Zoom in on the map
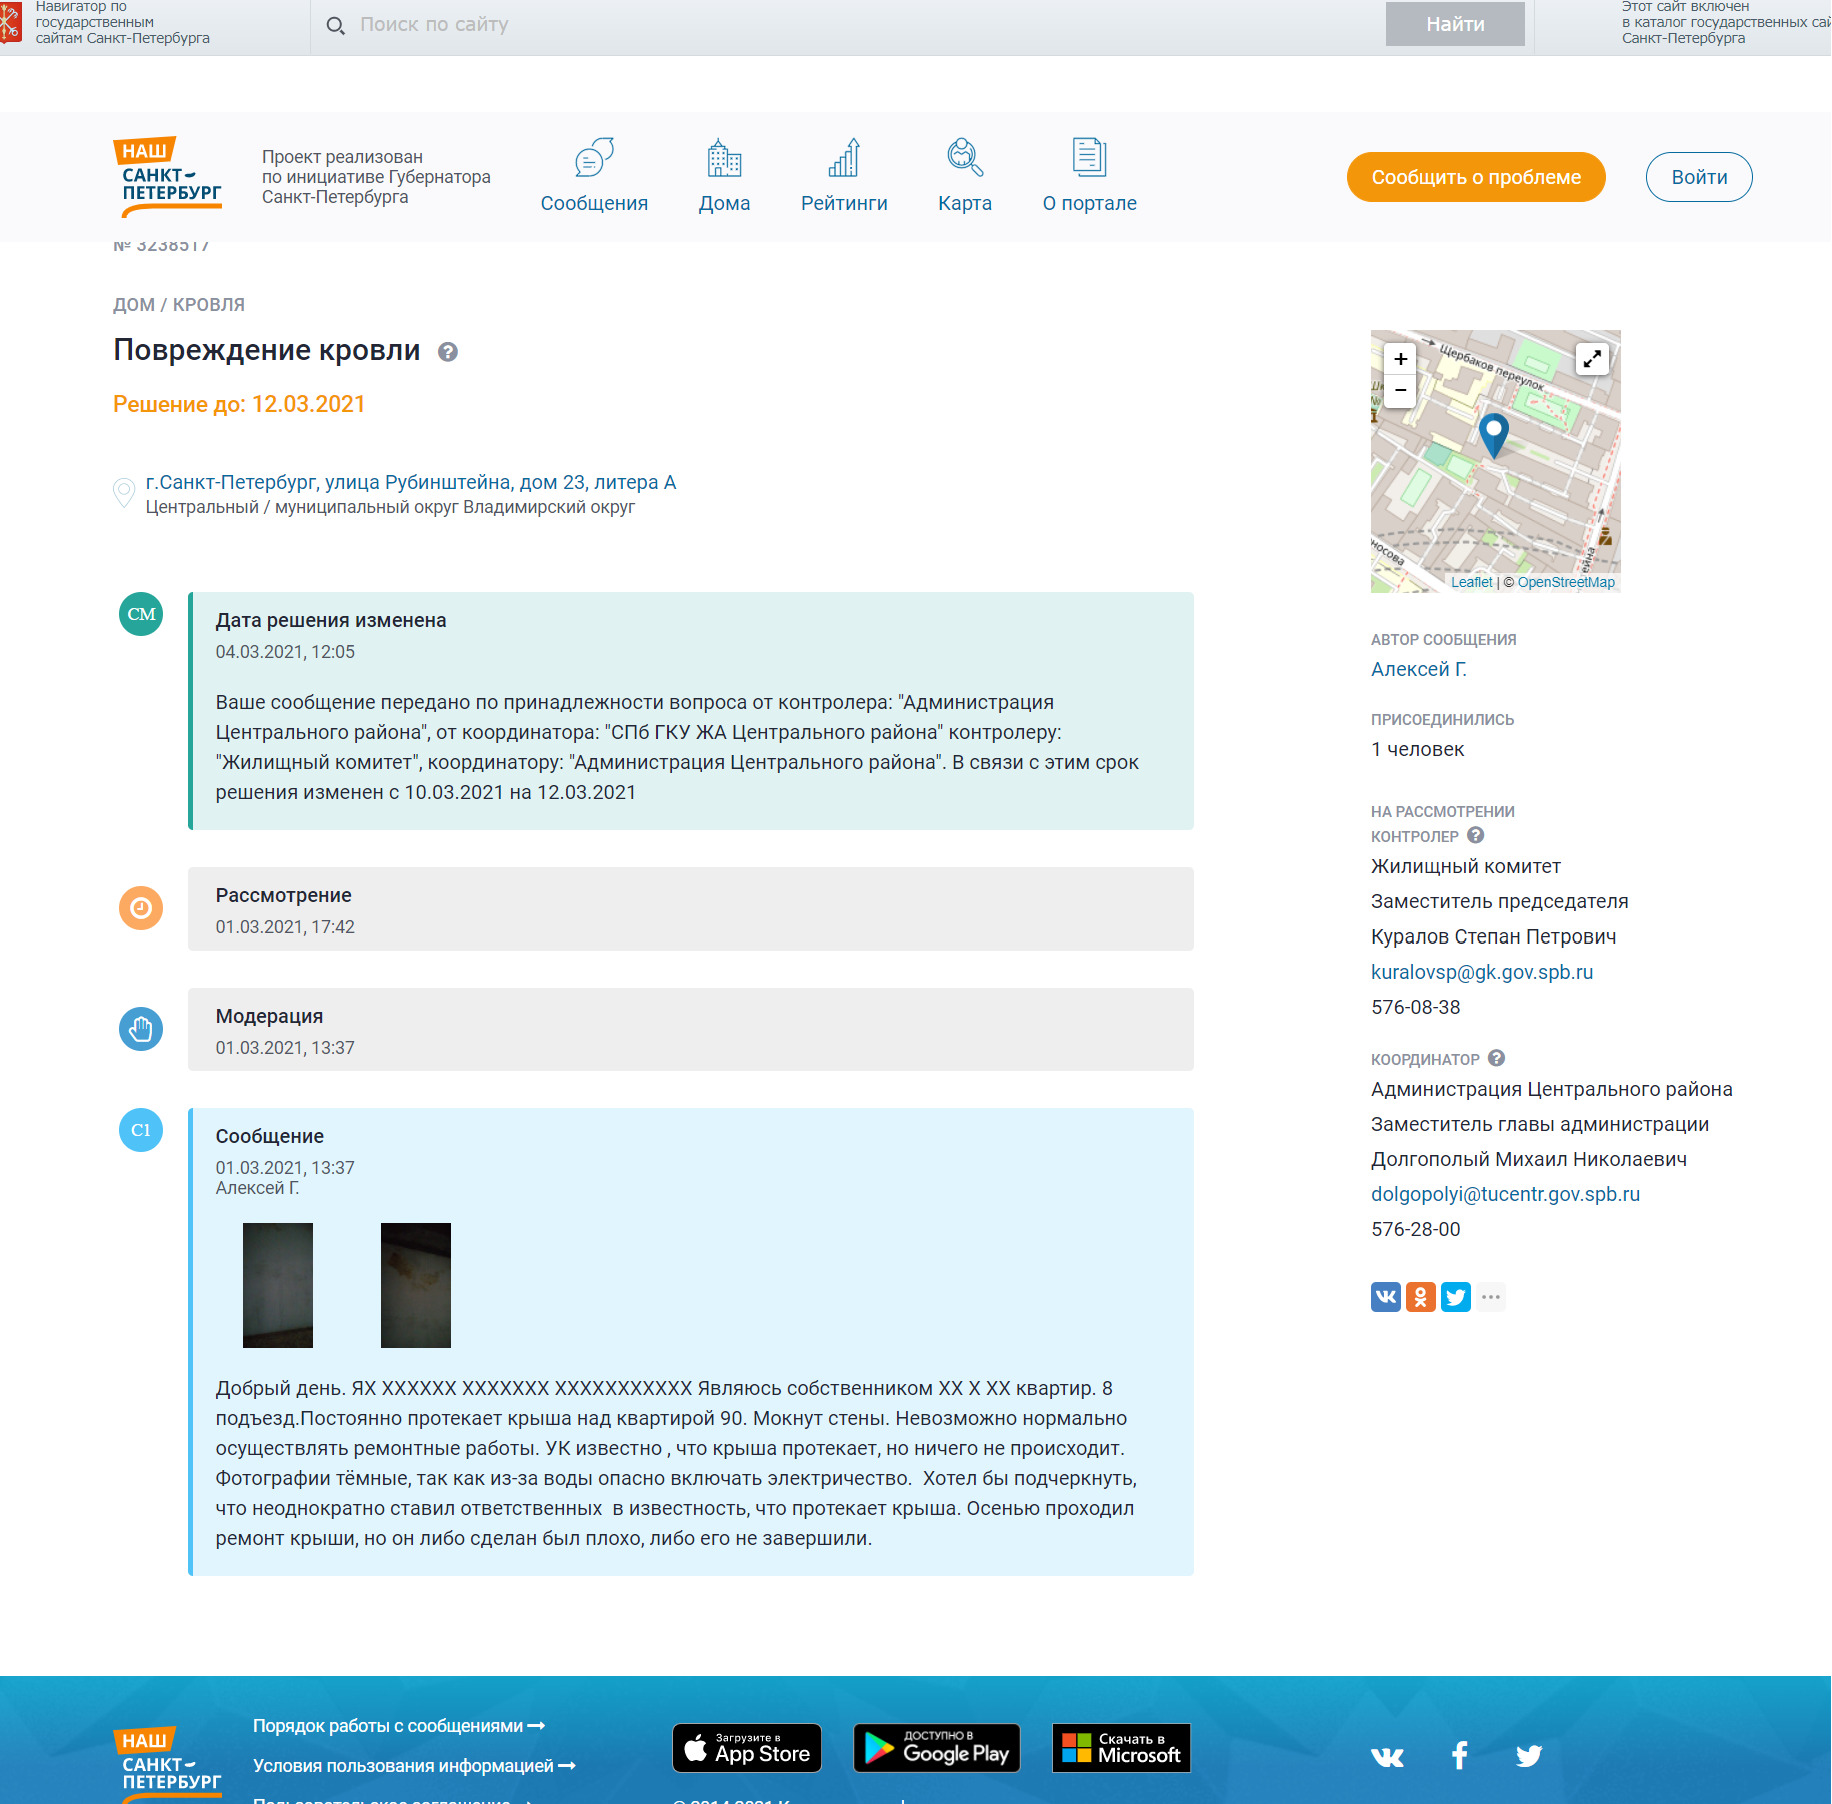The height and width of the screenshot is (1804, 1832). 1400,359
